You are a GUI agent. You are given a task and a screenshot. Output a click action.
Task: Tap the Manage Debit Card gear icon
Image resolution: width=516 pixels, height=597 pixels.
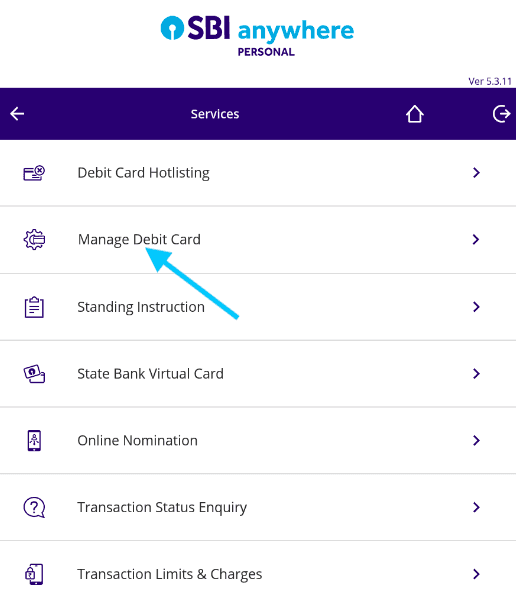(34, 239)
